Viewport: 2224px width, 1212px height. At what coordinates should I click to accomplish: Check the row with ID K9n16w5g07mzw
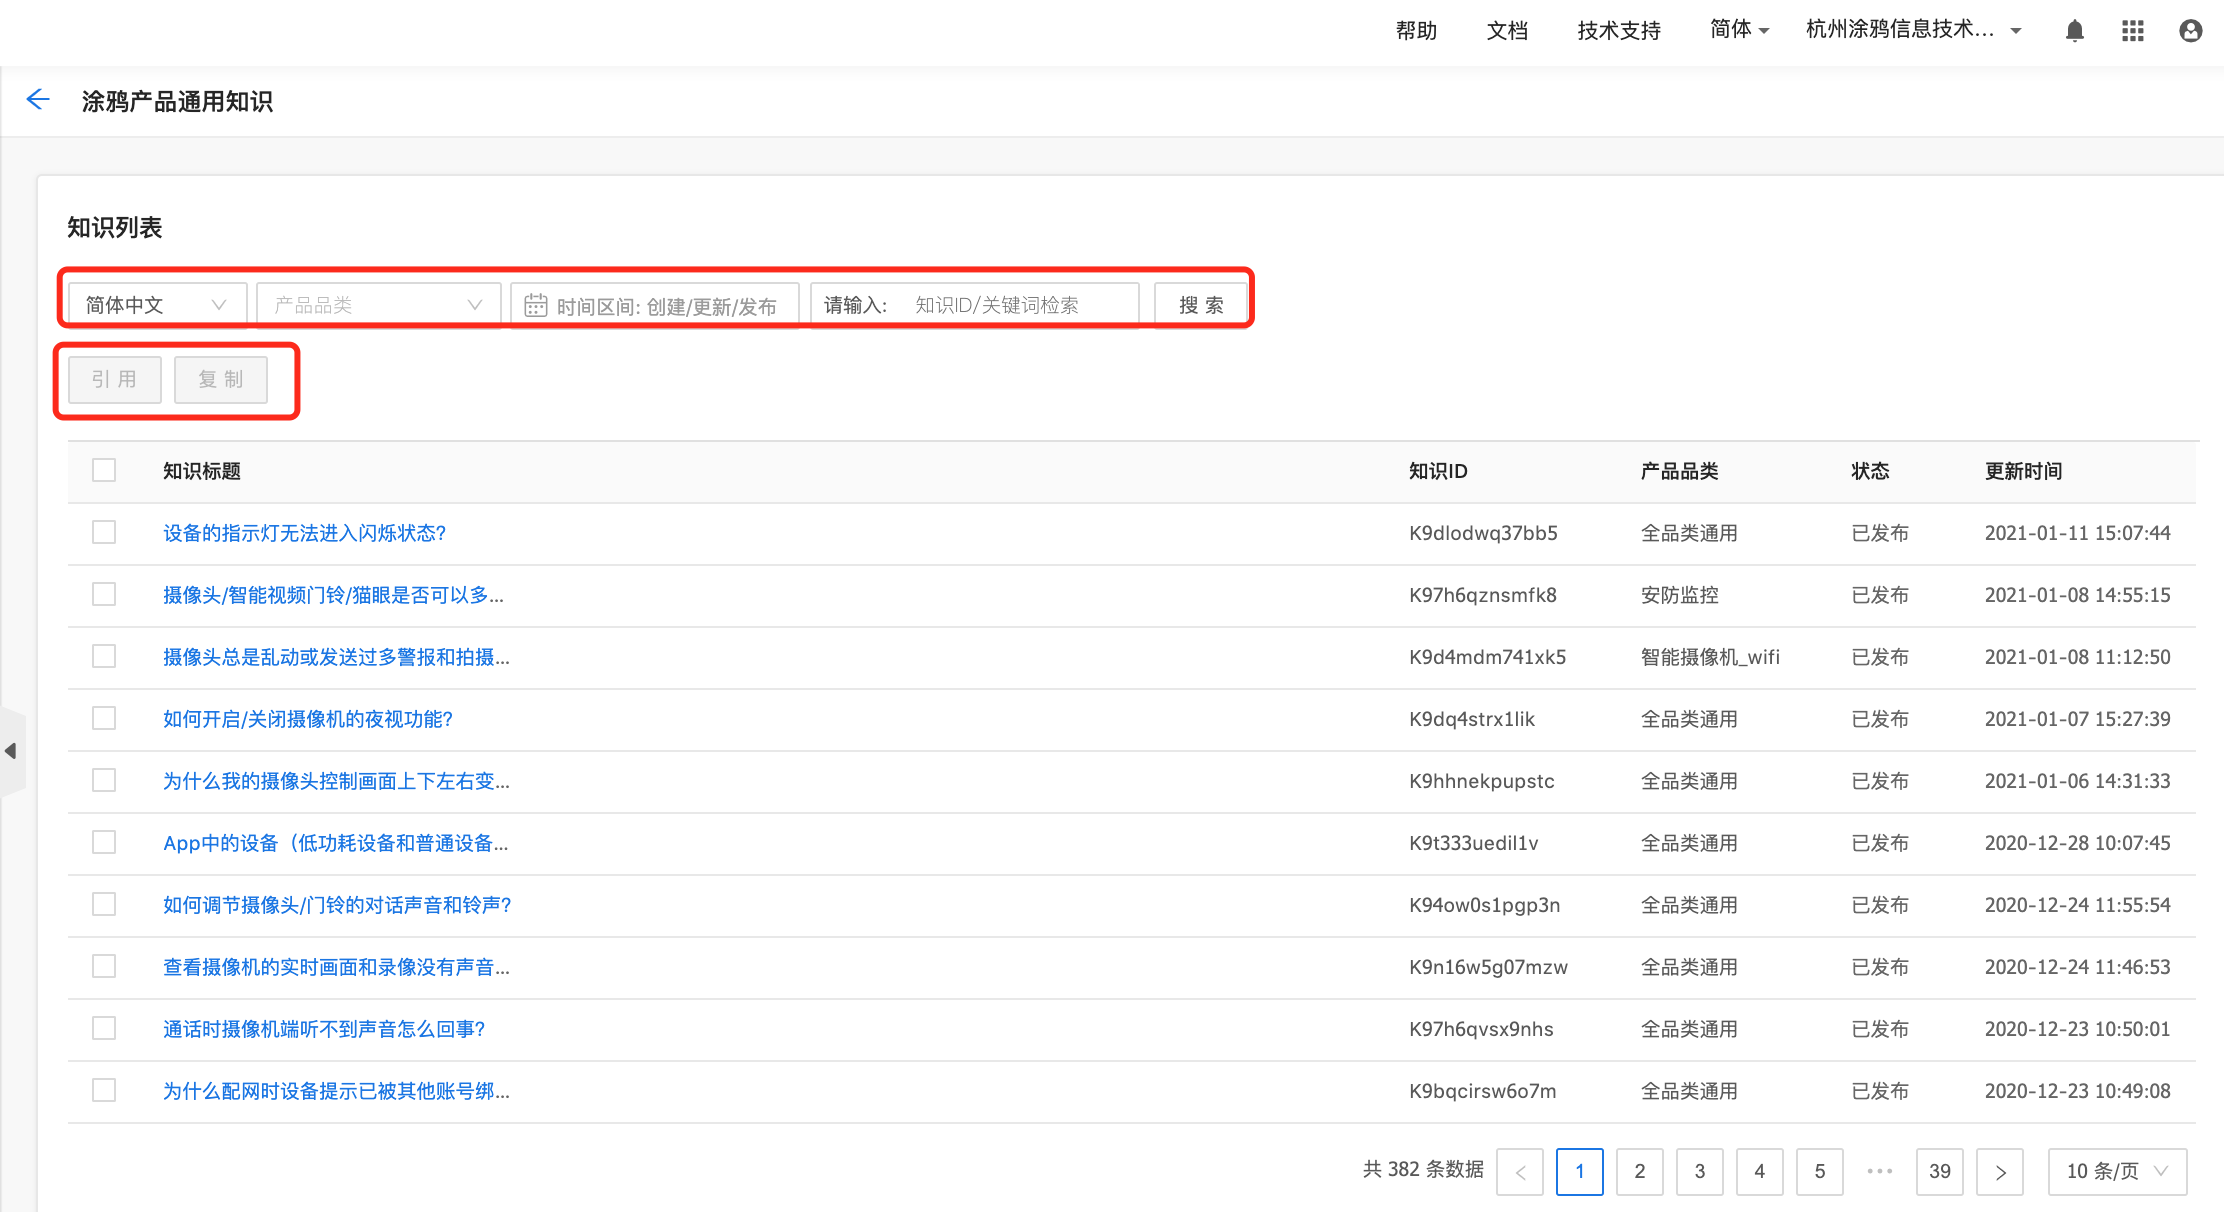pos(104,966)
